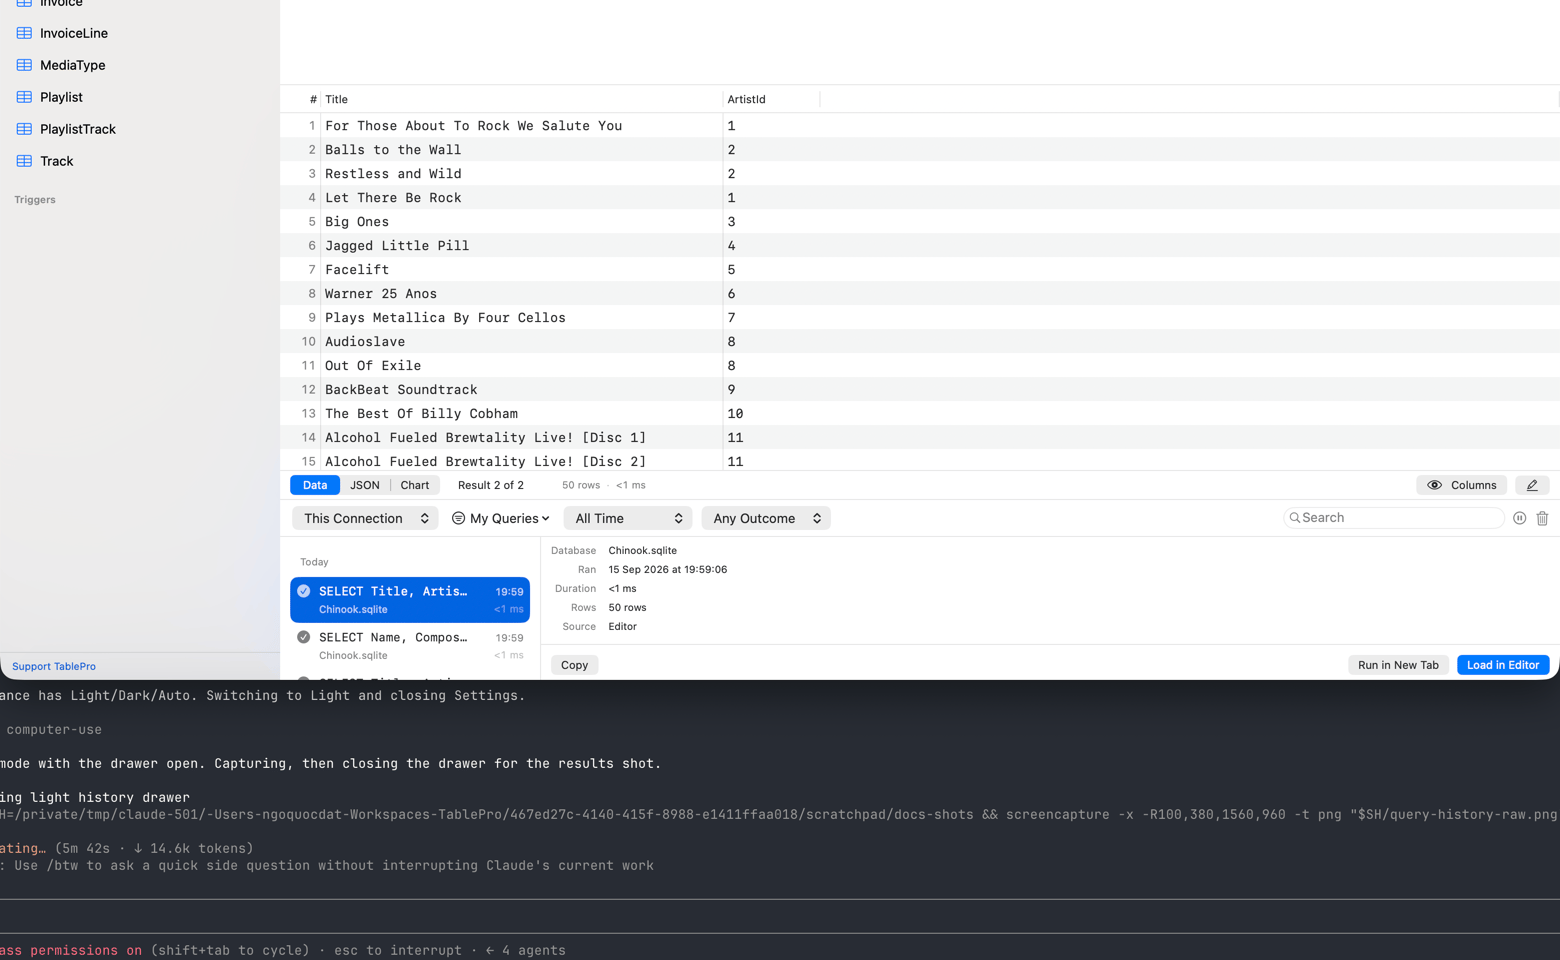This screenshot has height=960, width=1560.
Task: Select ArtistId cell with value 10
Action: pos(771,414)
